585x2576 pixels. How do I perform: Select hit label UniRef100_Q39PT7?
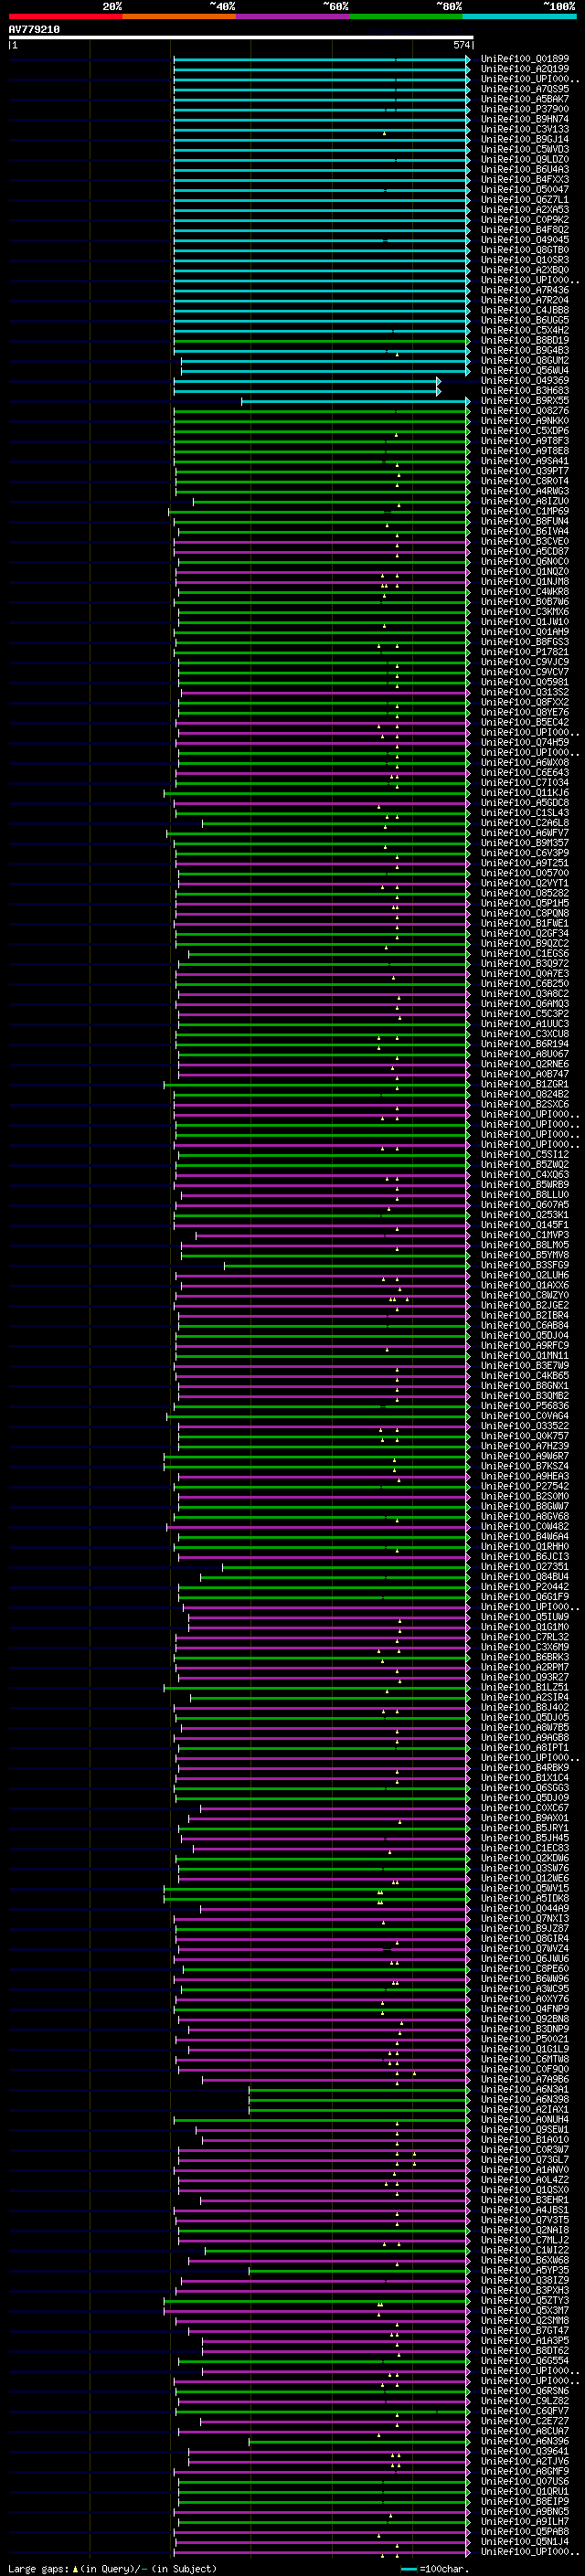[x=525, y=471]
